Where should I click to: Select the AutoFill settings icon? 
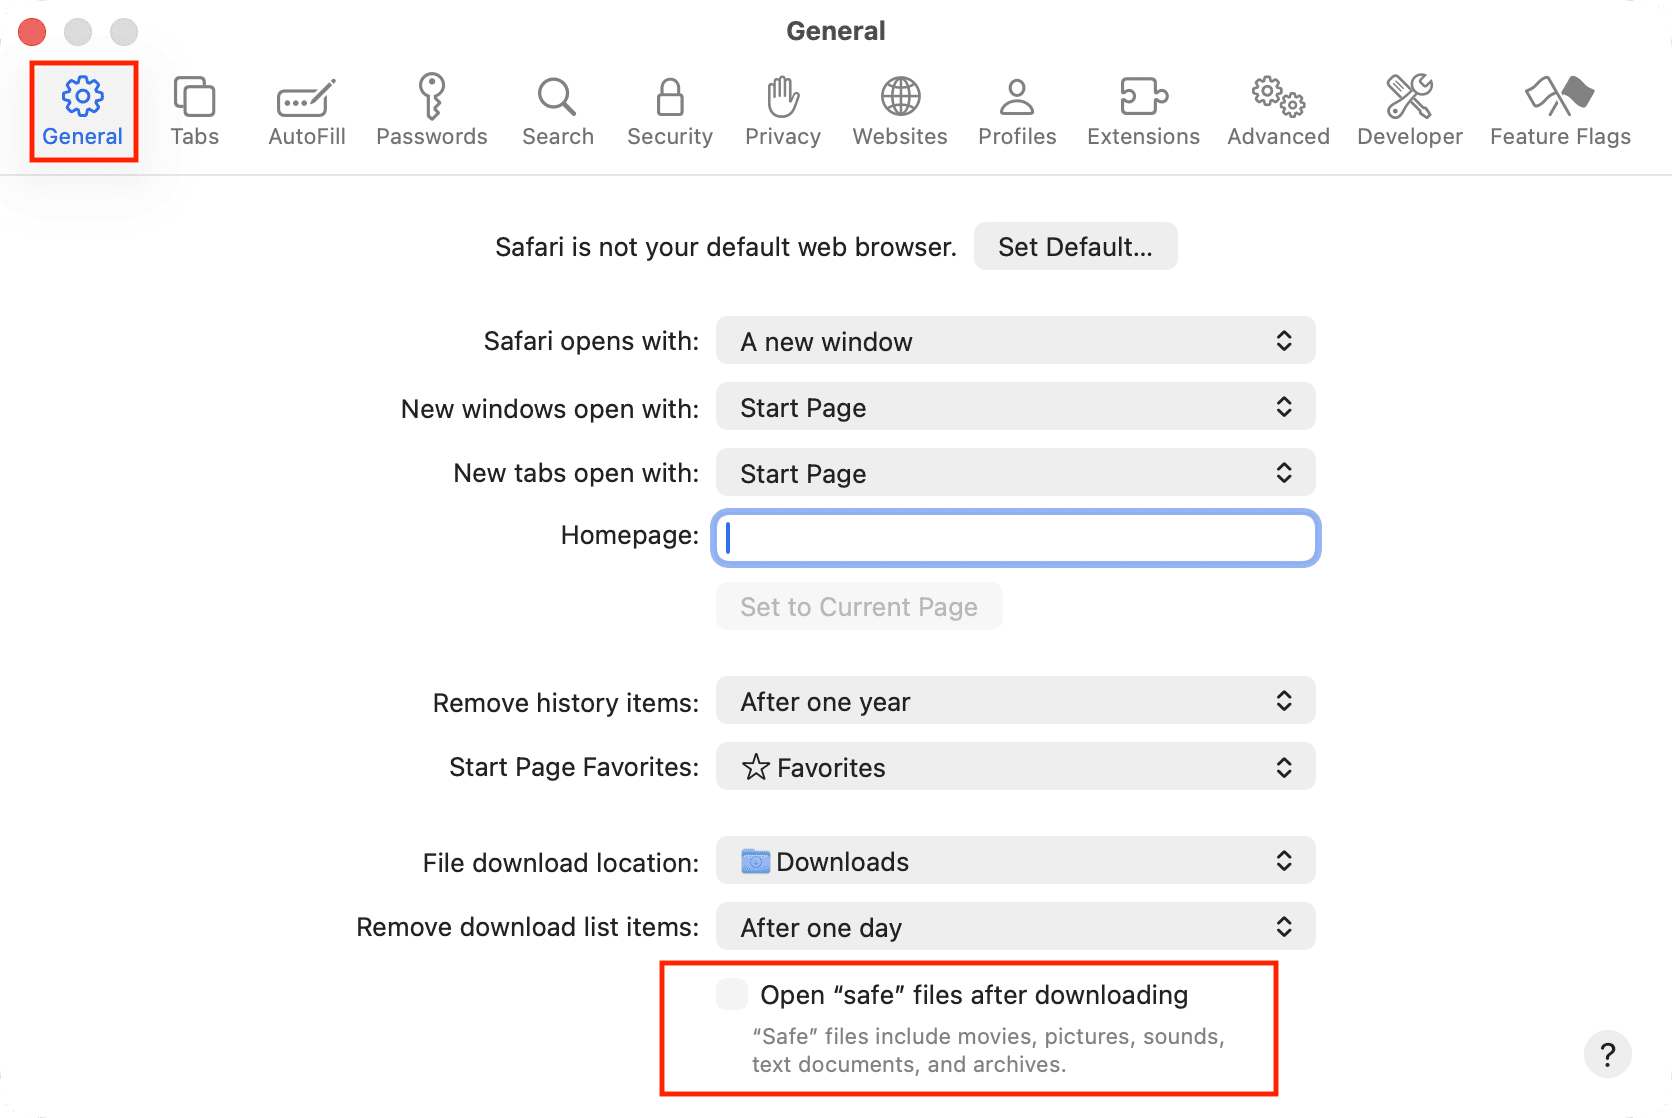305,110
